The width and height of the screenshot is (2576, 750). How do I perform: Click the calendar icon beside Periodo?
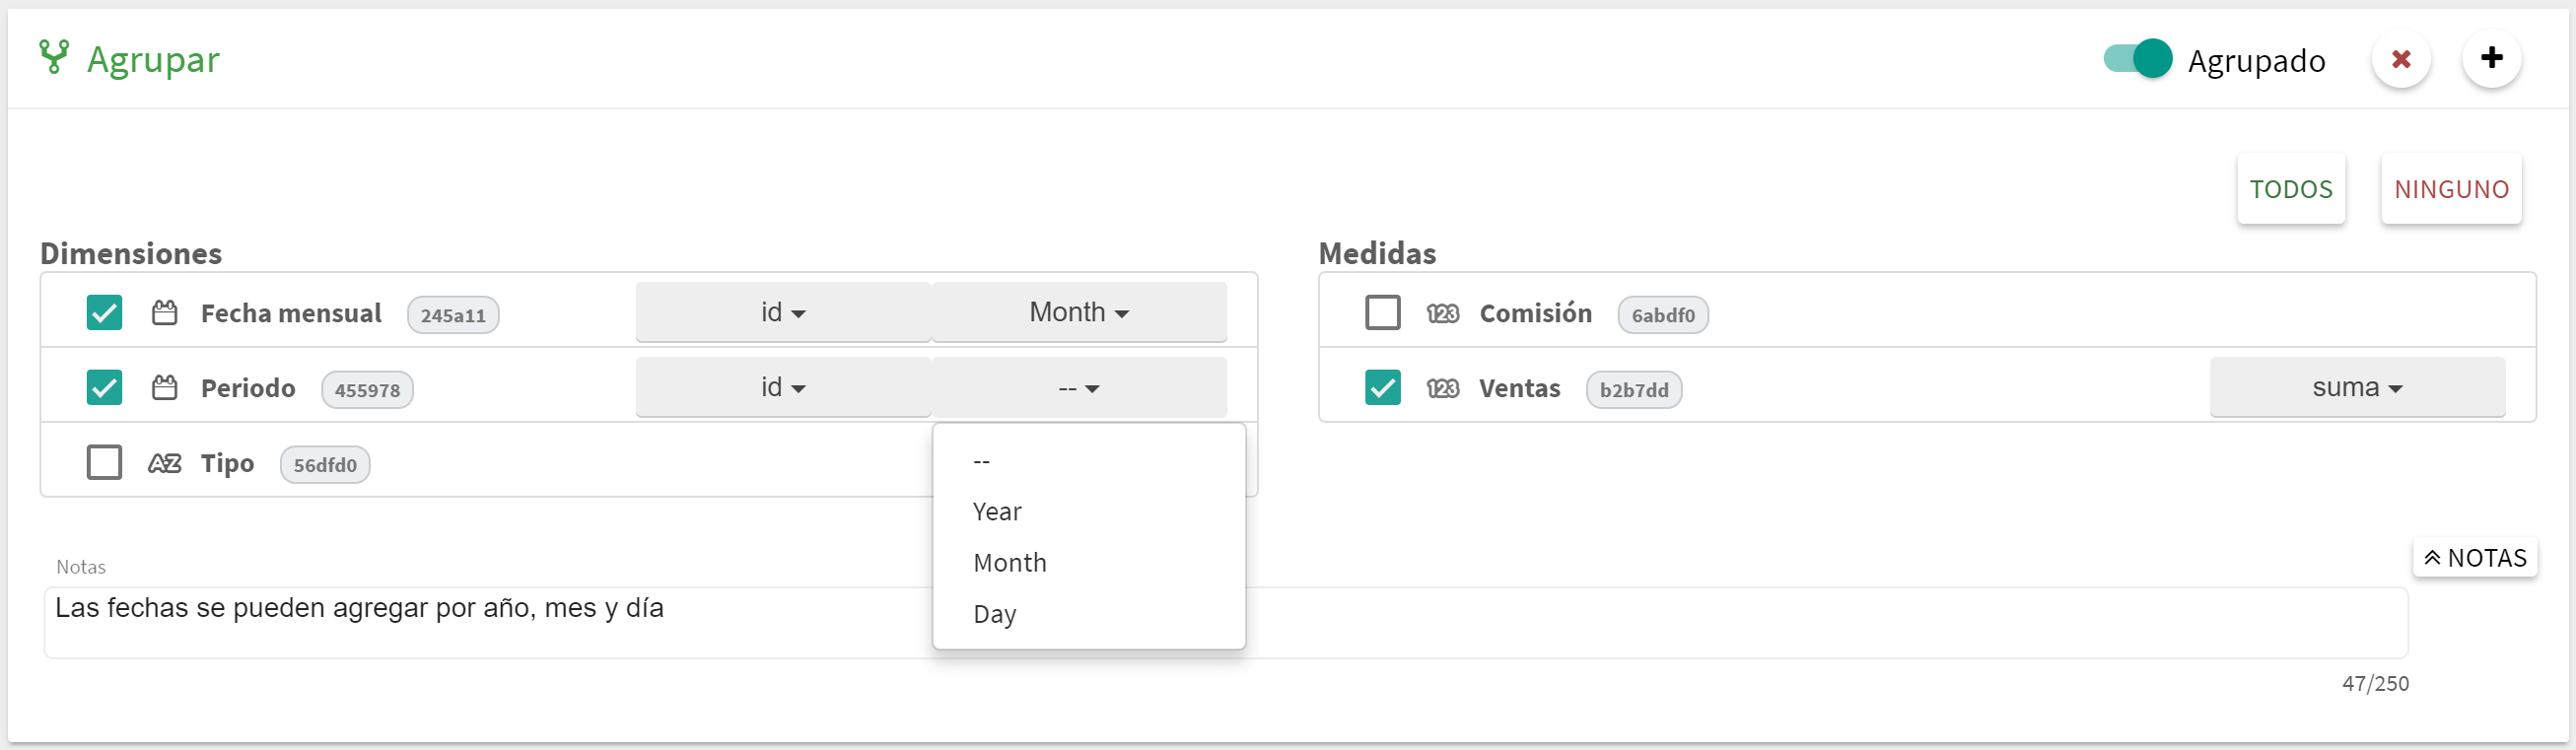tap(165, 388)
